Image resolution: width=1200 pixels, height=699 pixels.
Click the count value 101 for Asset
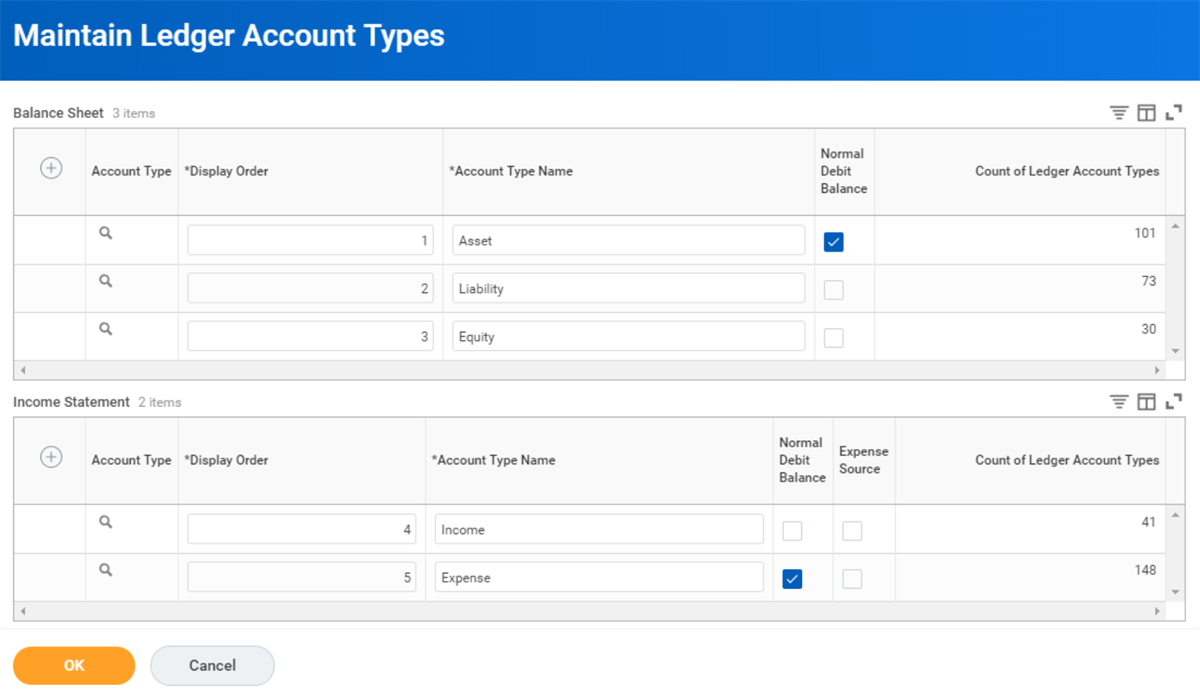click(x=1145, y=233)
